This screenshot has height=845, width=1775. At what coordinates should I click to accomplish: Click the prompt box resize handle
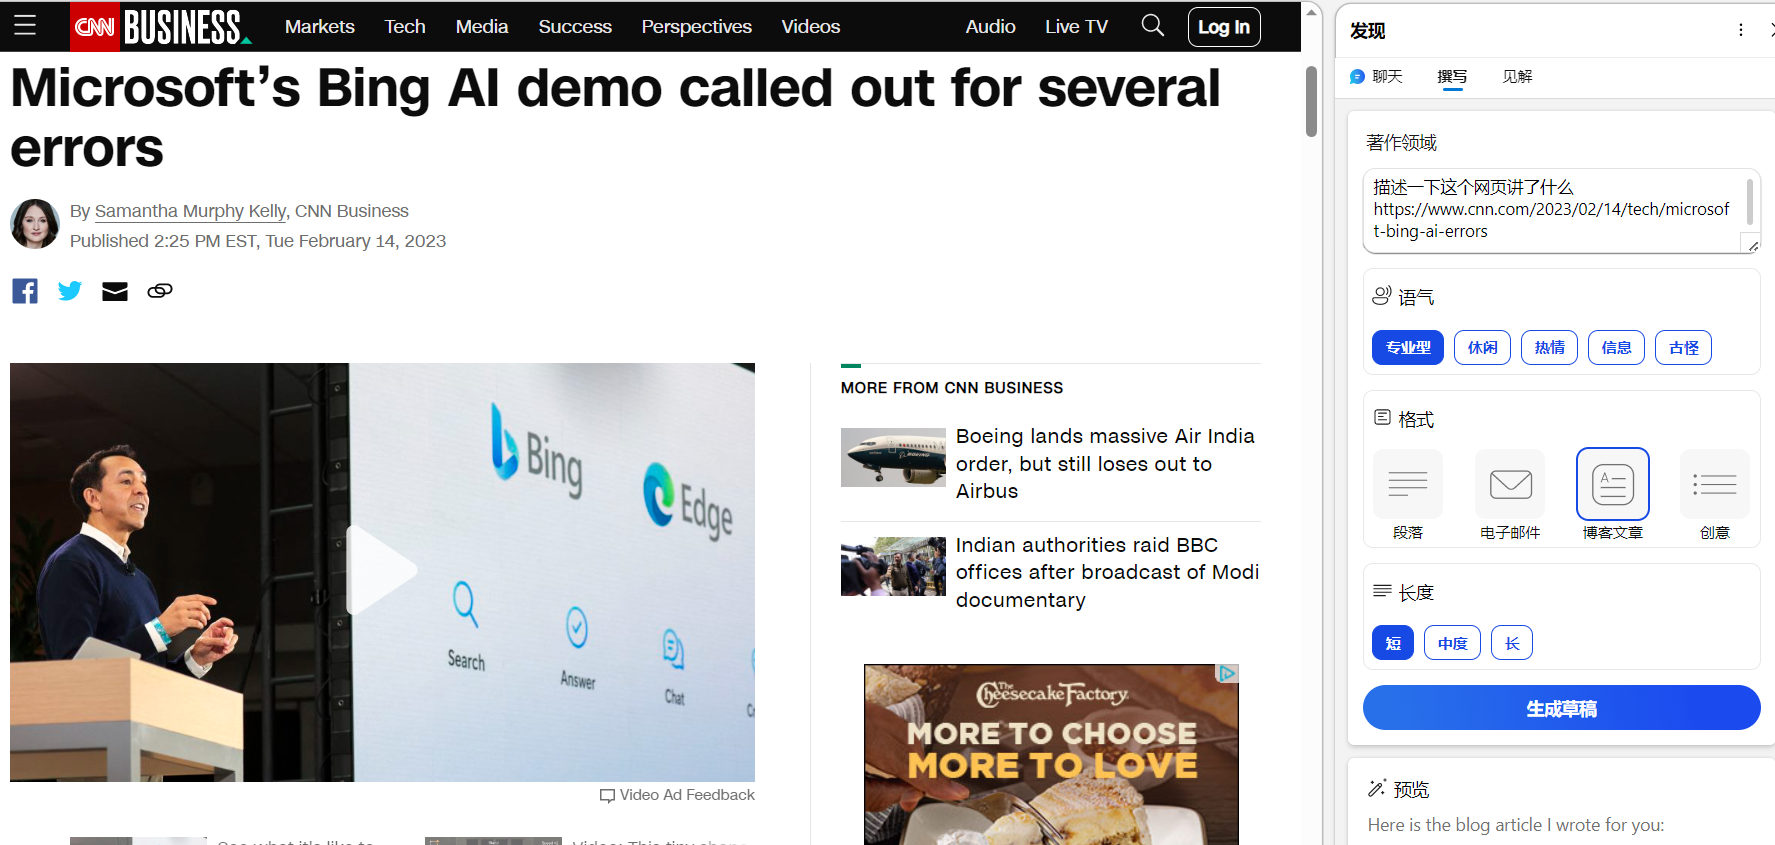pos(1753,245)
